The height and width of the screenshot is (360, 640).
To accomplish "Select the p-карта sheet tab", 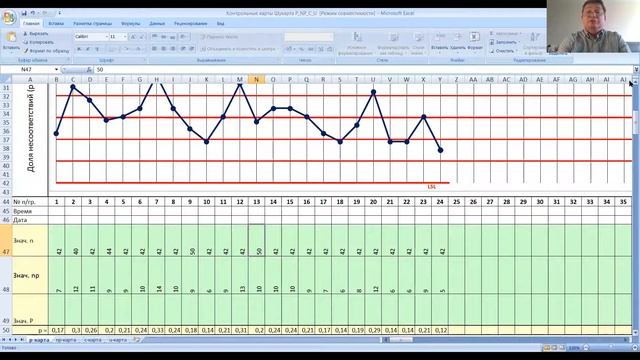I will click(x=39, y=340).
